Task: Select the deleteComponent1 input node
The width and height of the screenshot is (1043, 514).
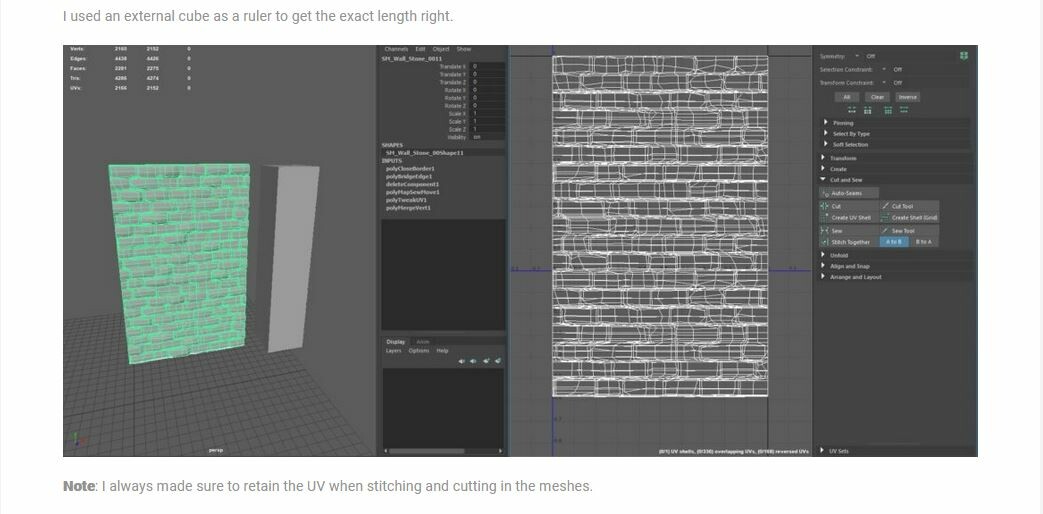Action: click(412, 184)
